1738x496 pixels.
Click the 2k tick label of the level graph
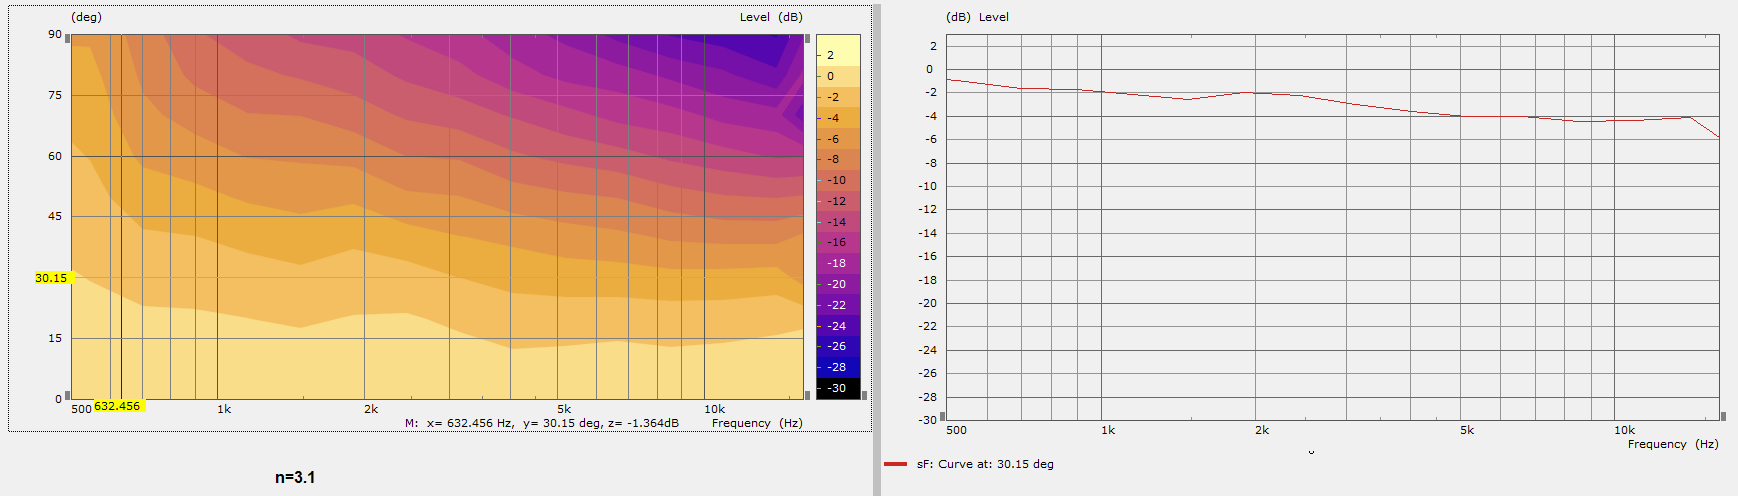pos(1262,430)
